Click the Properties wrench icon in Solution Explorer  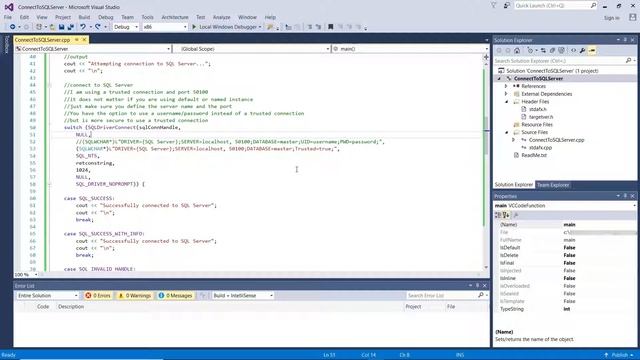tap(582, 51)
